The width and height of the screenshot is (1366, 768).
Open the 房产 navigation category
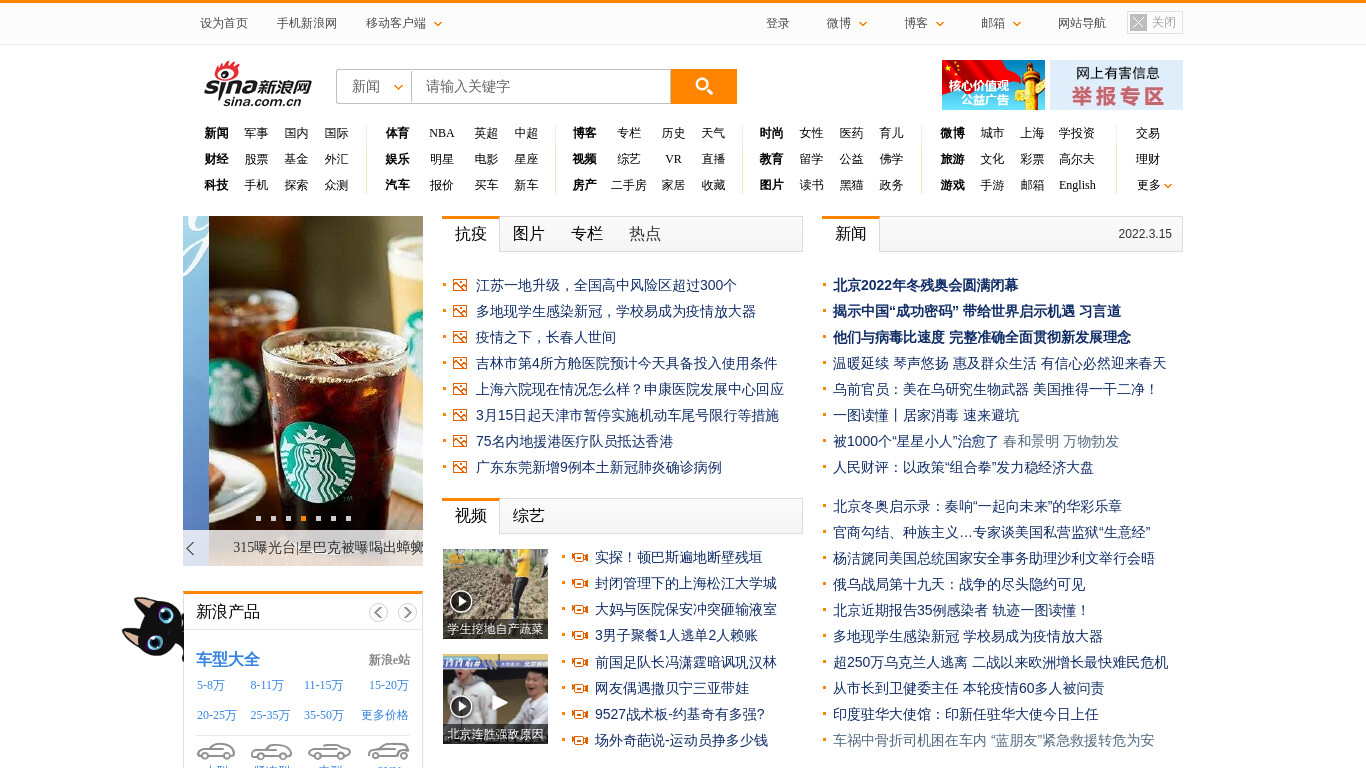pos(584,185)
